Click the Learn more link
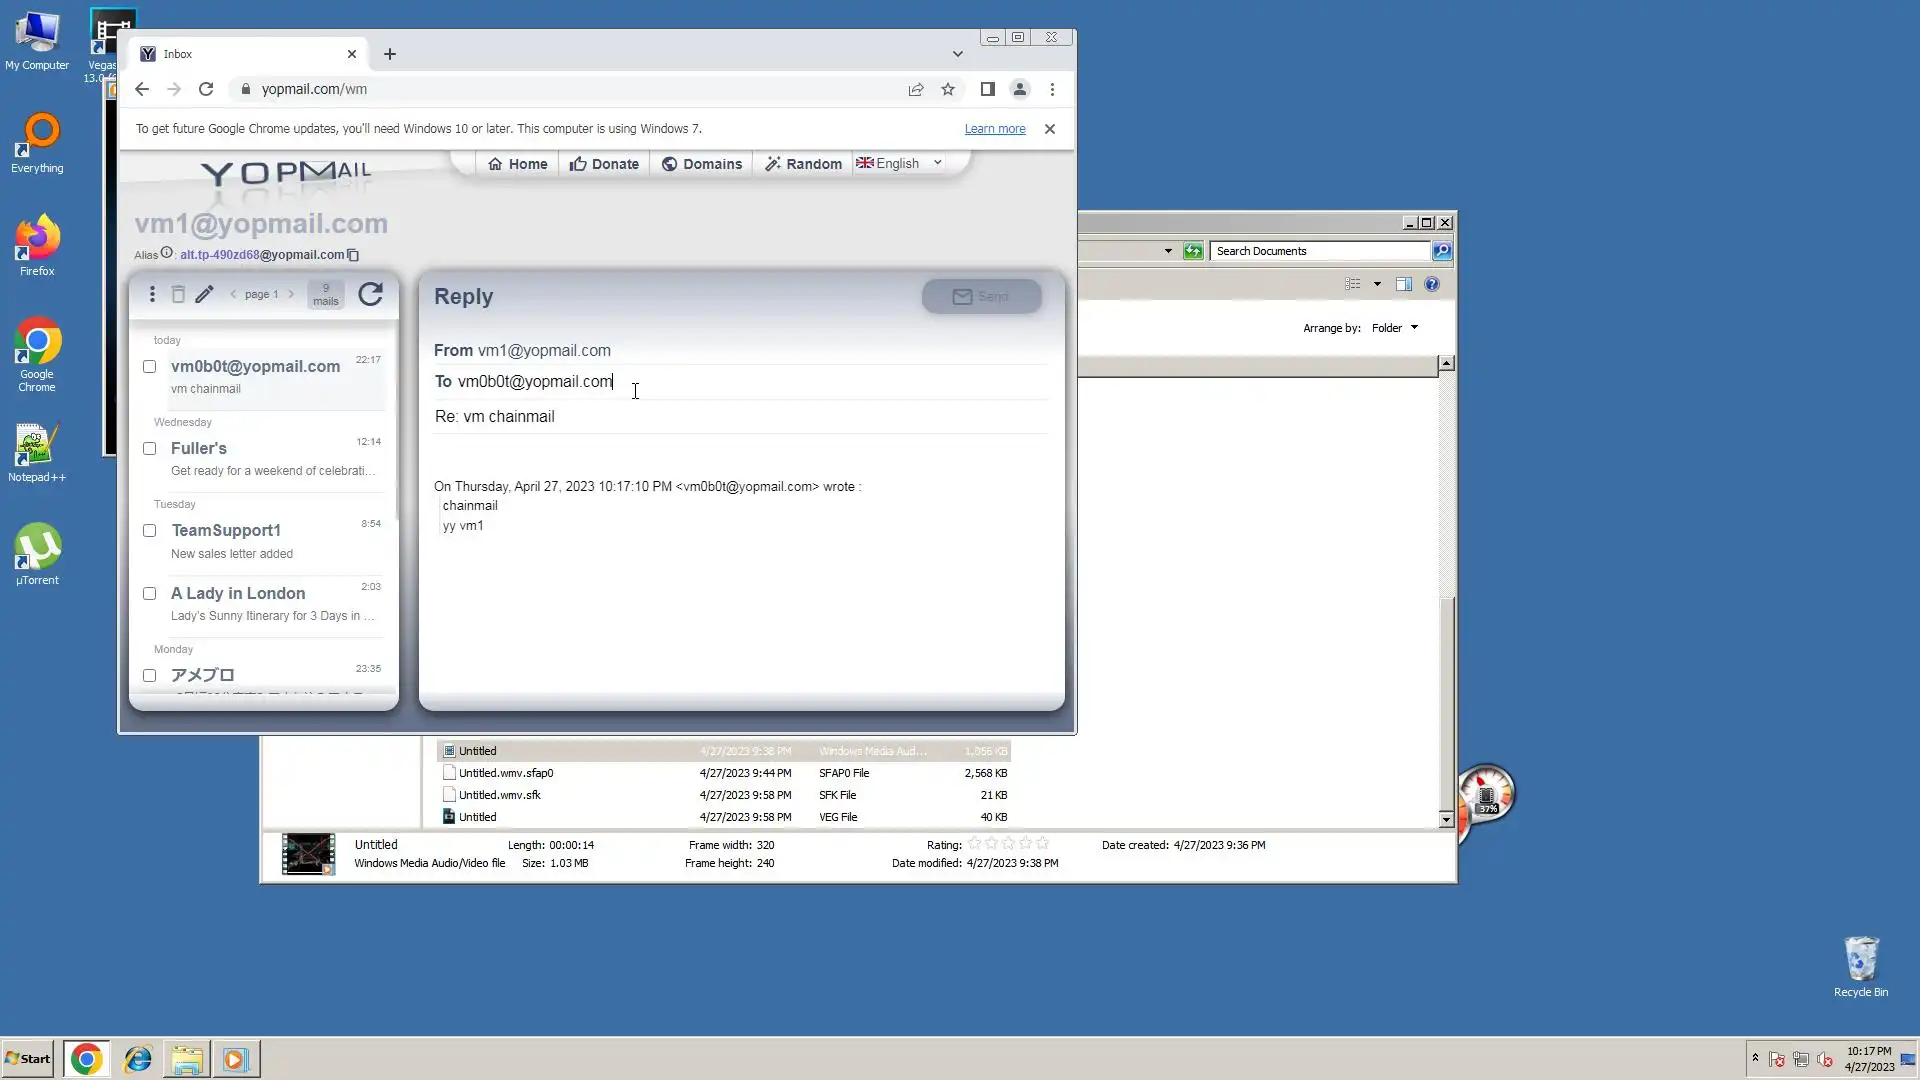The width and height of the screenshot is (1920, 1080). coord(994,129)
